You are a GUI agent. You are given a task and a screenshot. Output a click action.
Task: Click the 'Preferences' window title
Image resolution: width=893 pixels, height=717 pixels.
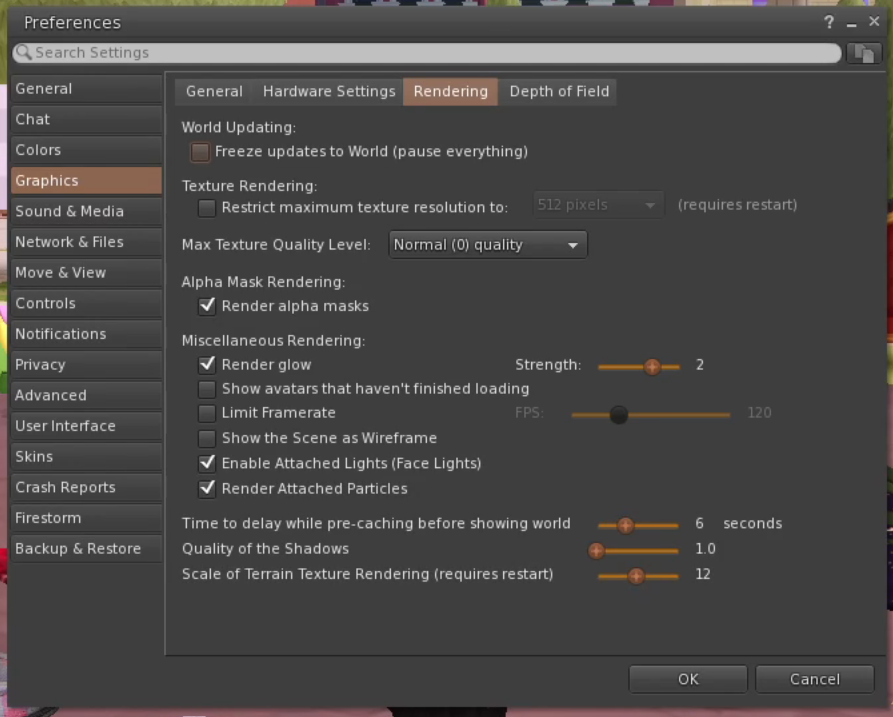click(x=72, y=23)
